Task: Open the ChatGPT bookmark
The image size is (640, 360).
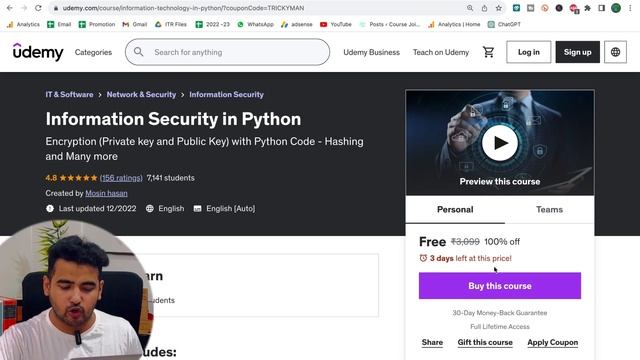Action: coord(504,24)
